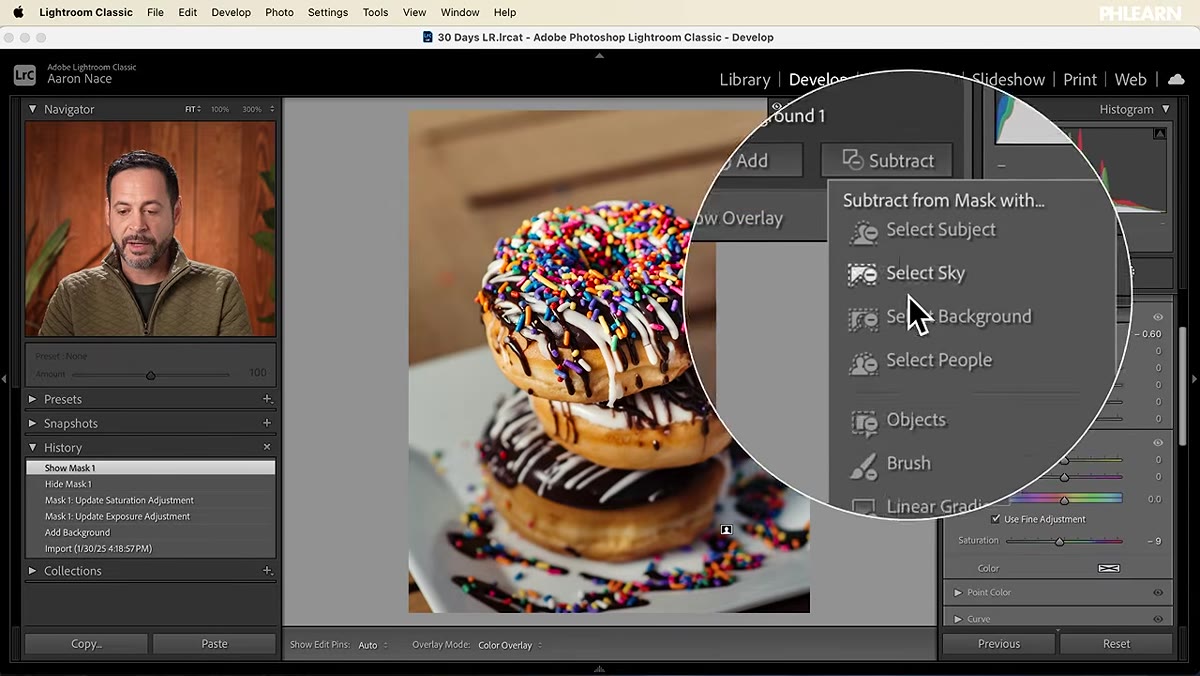Select the 'Add Background' history step

(150, 532)
